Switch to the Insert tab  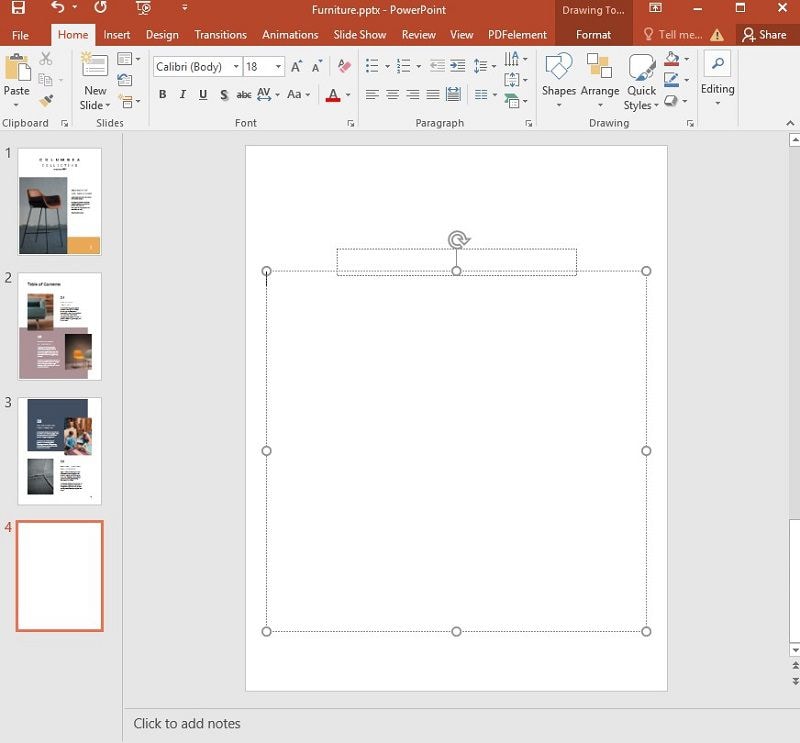117,35
